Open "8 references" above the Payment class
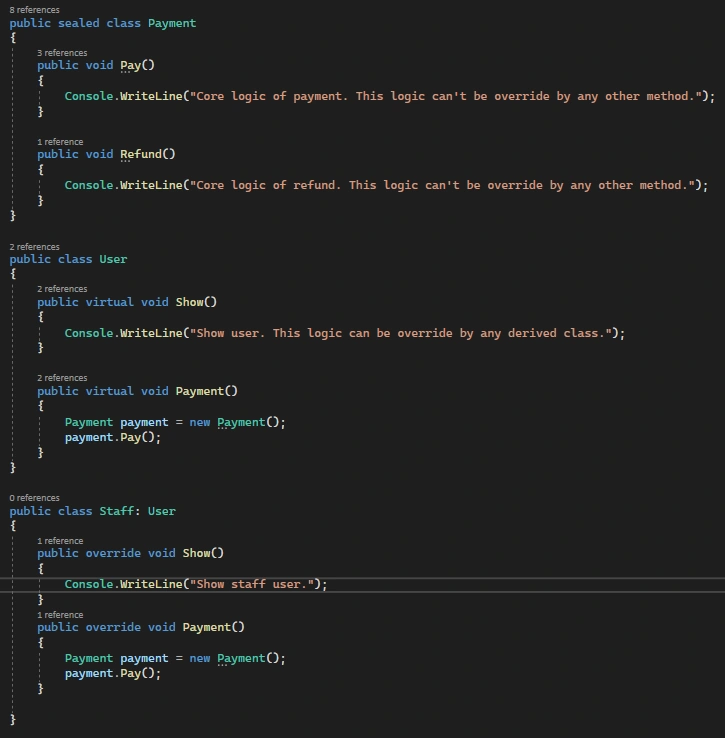Screen dimensions: 725x738 click(x=34, y=10)
